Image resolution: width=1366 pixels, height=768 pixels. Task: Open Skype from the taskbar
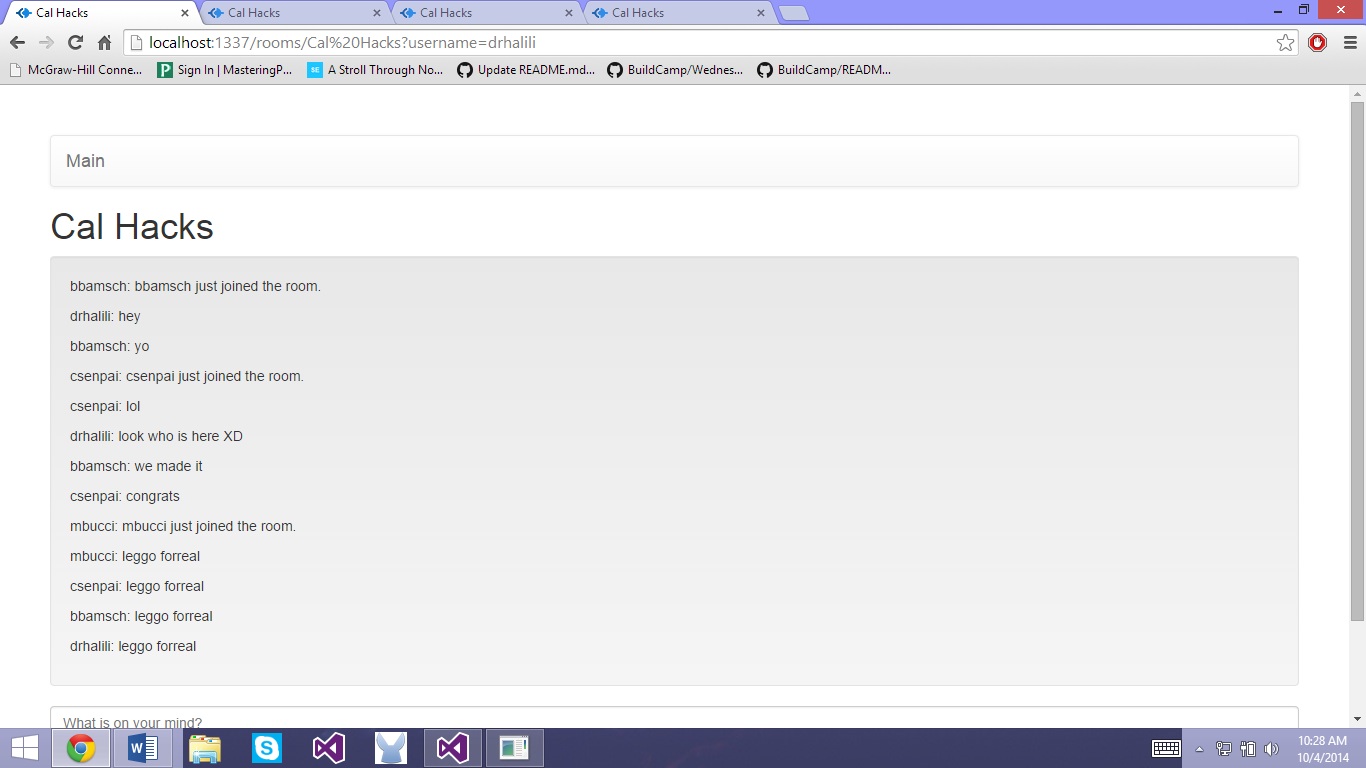267,748
